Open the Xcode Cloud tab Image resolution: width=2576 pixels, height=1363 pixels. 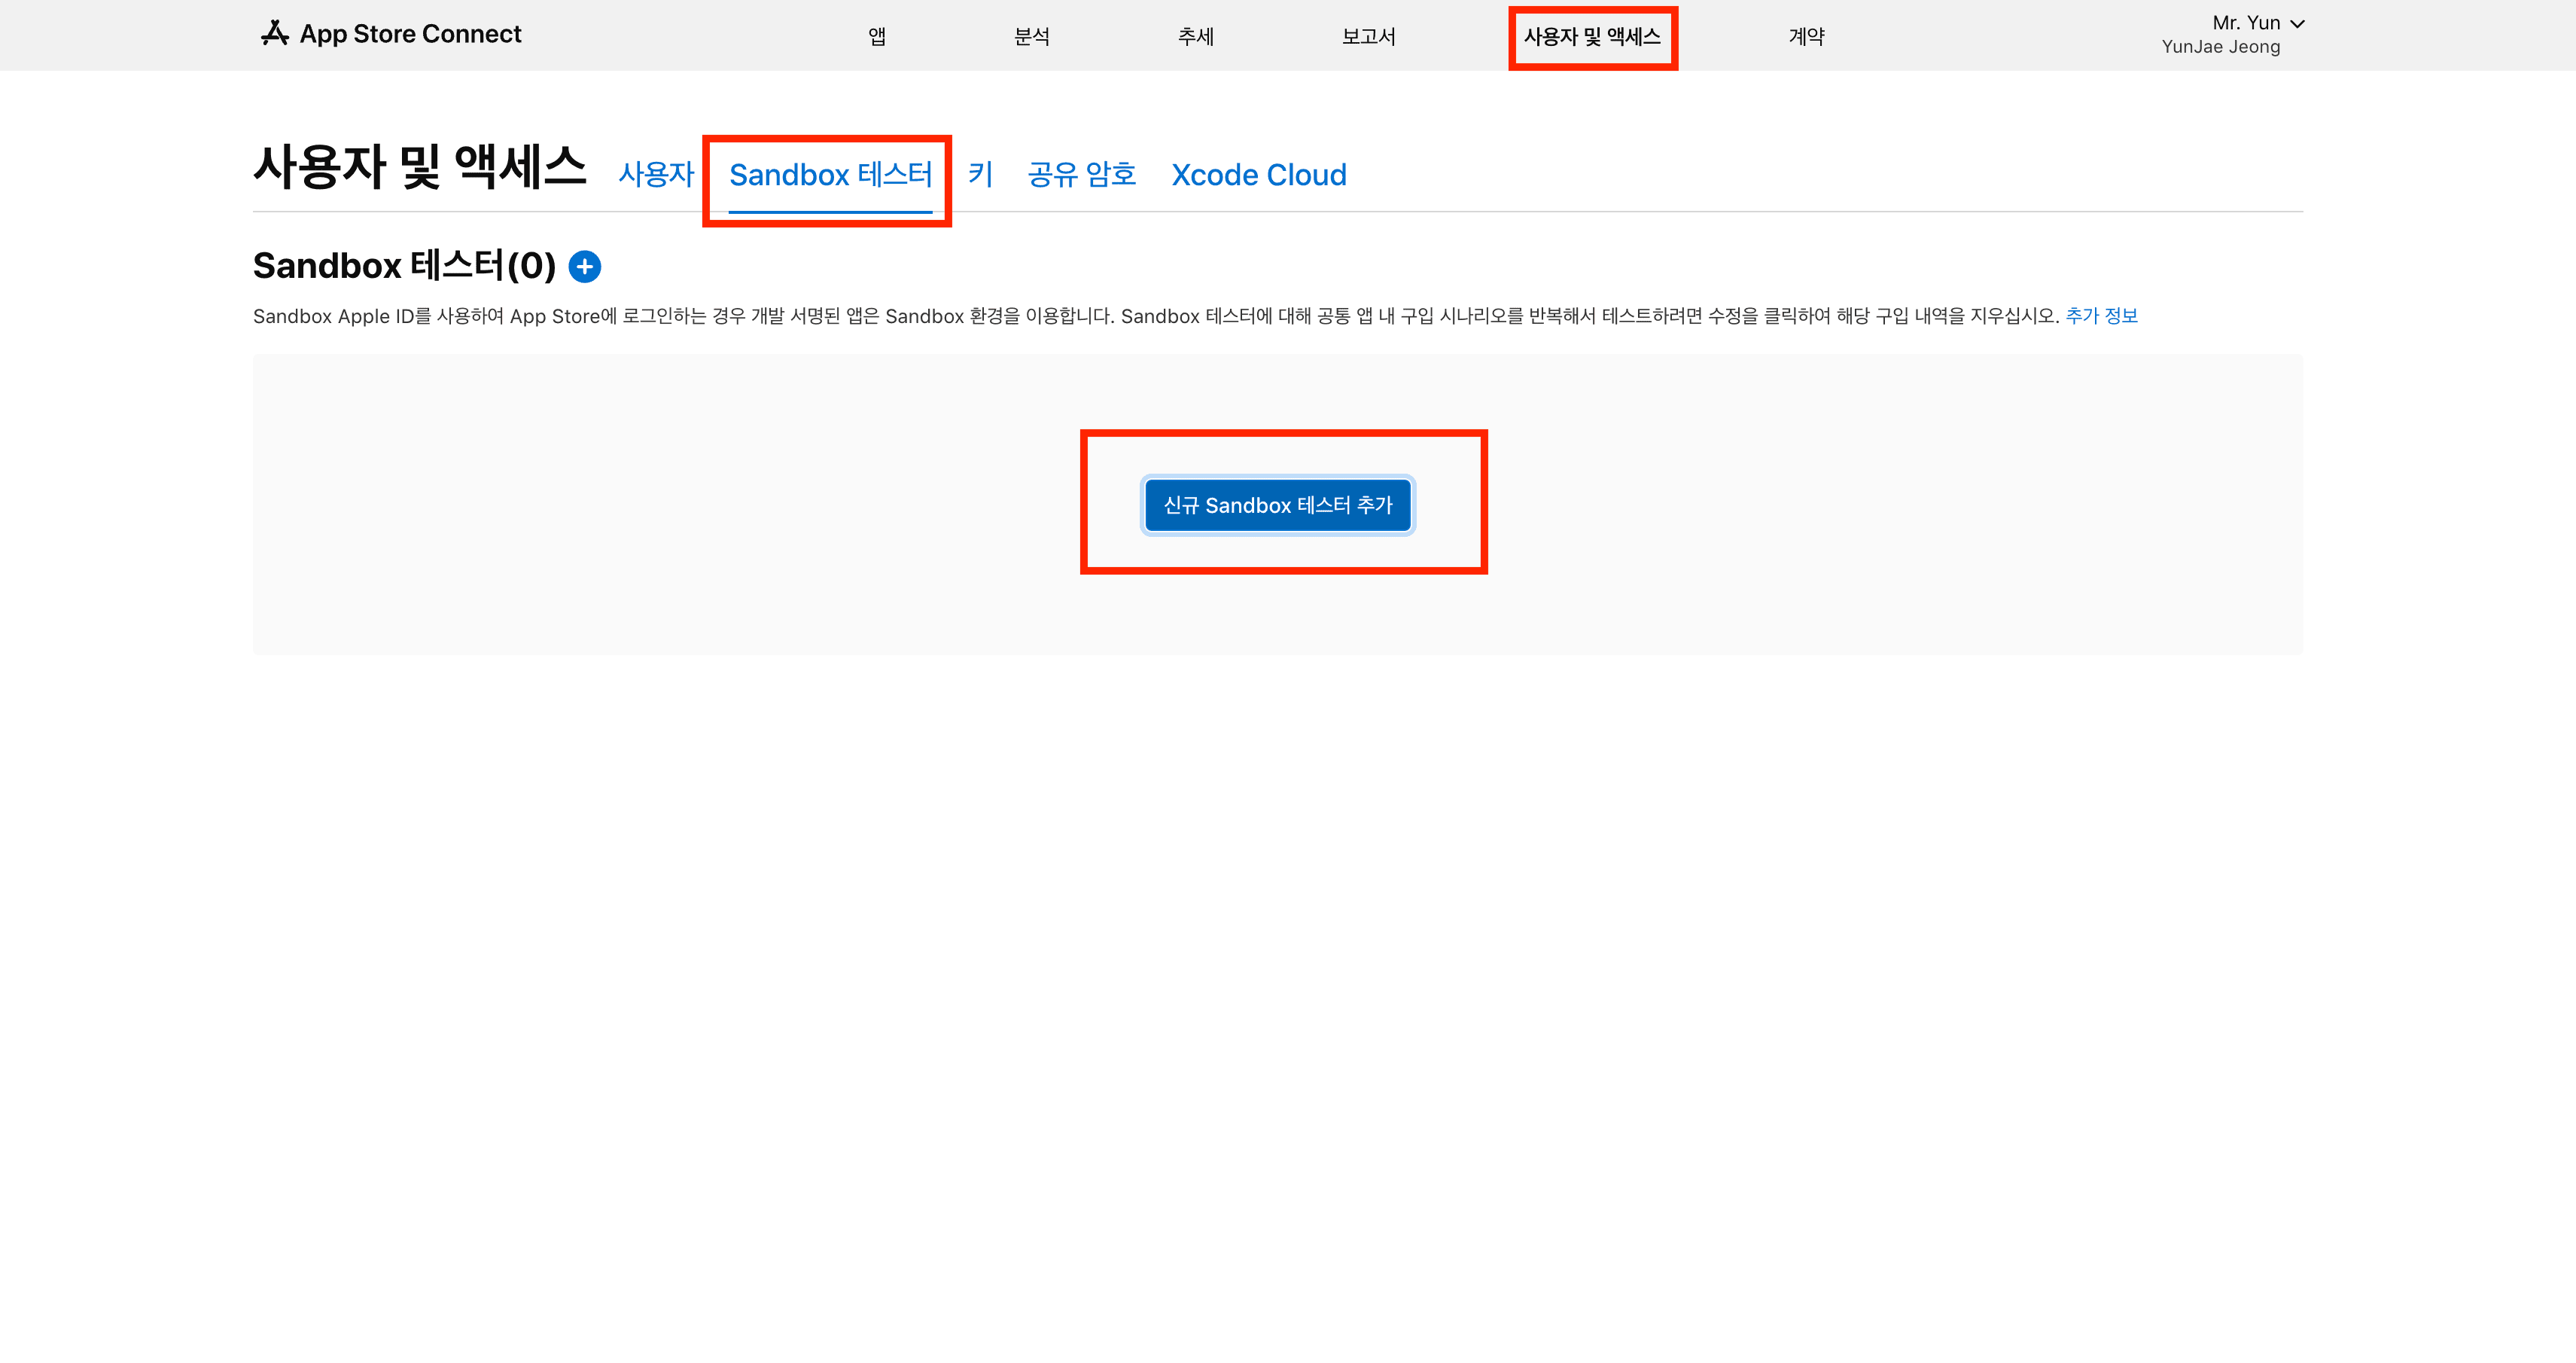tap(1259, 175)
